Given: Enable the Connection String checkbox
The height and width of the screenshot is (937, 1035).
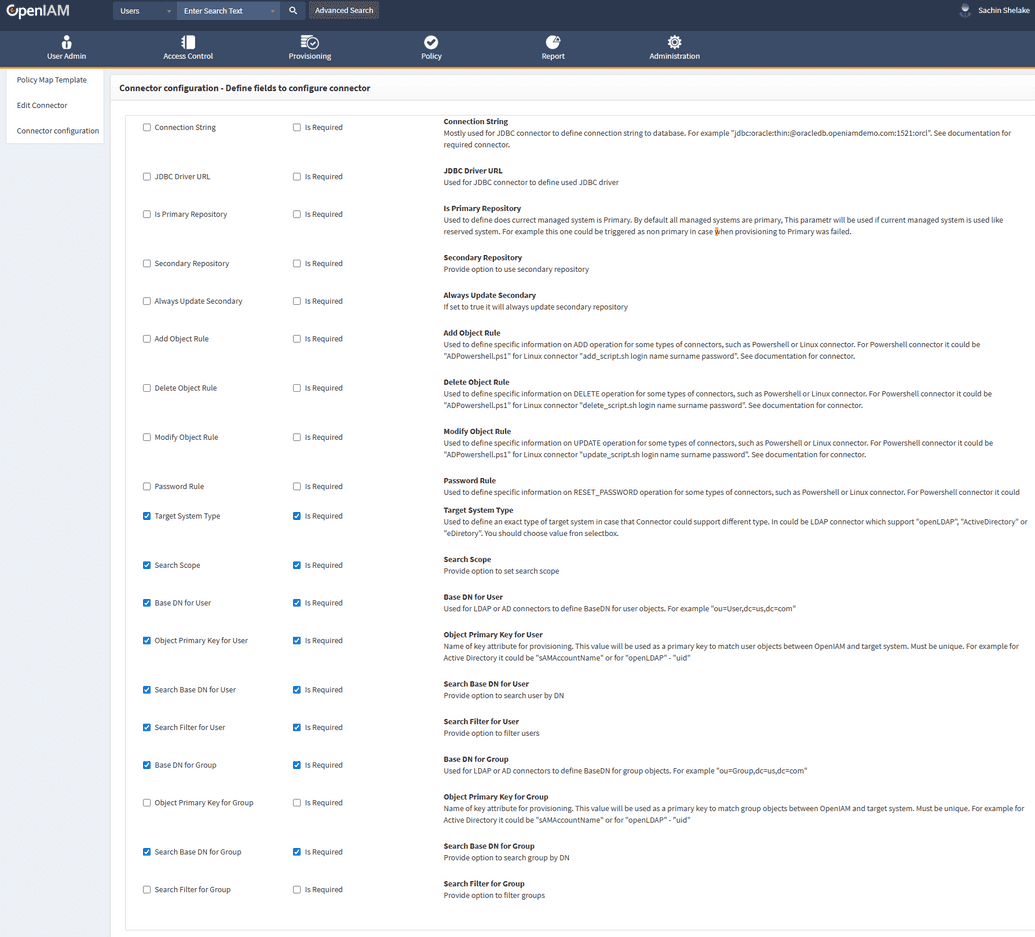Looking at the screenshot, I should click(x=144, y=127).
